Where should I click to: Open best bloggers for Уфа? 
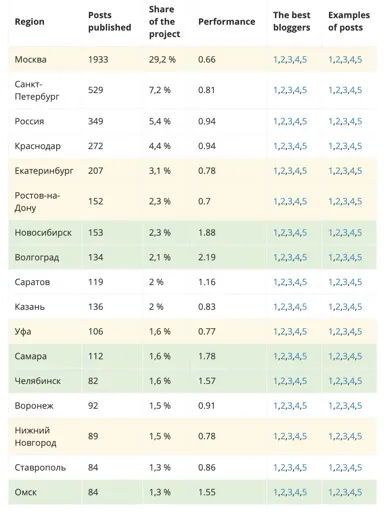290,331
